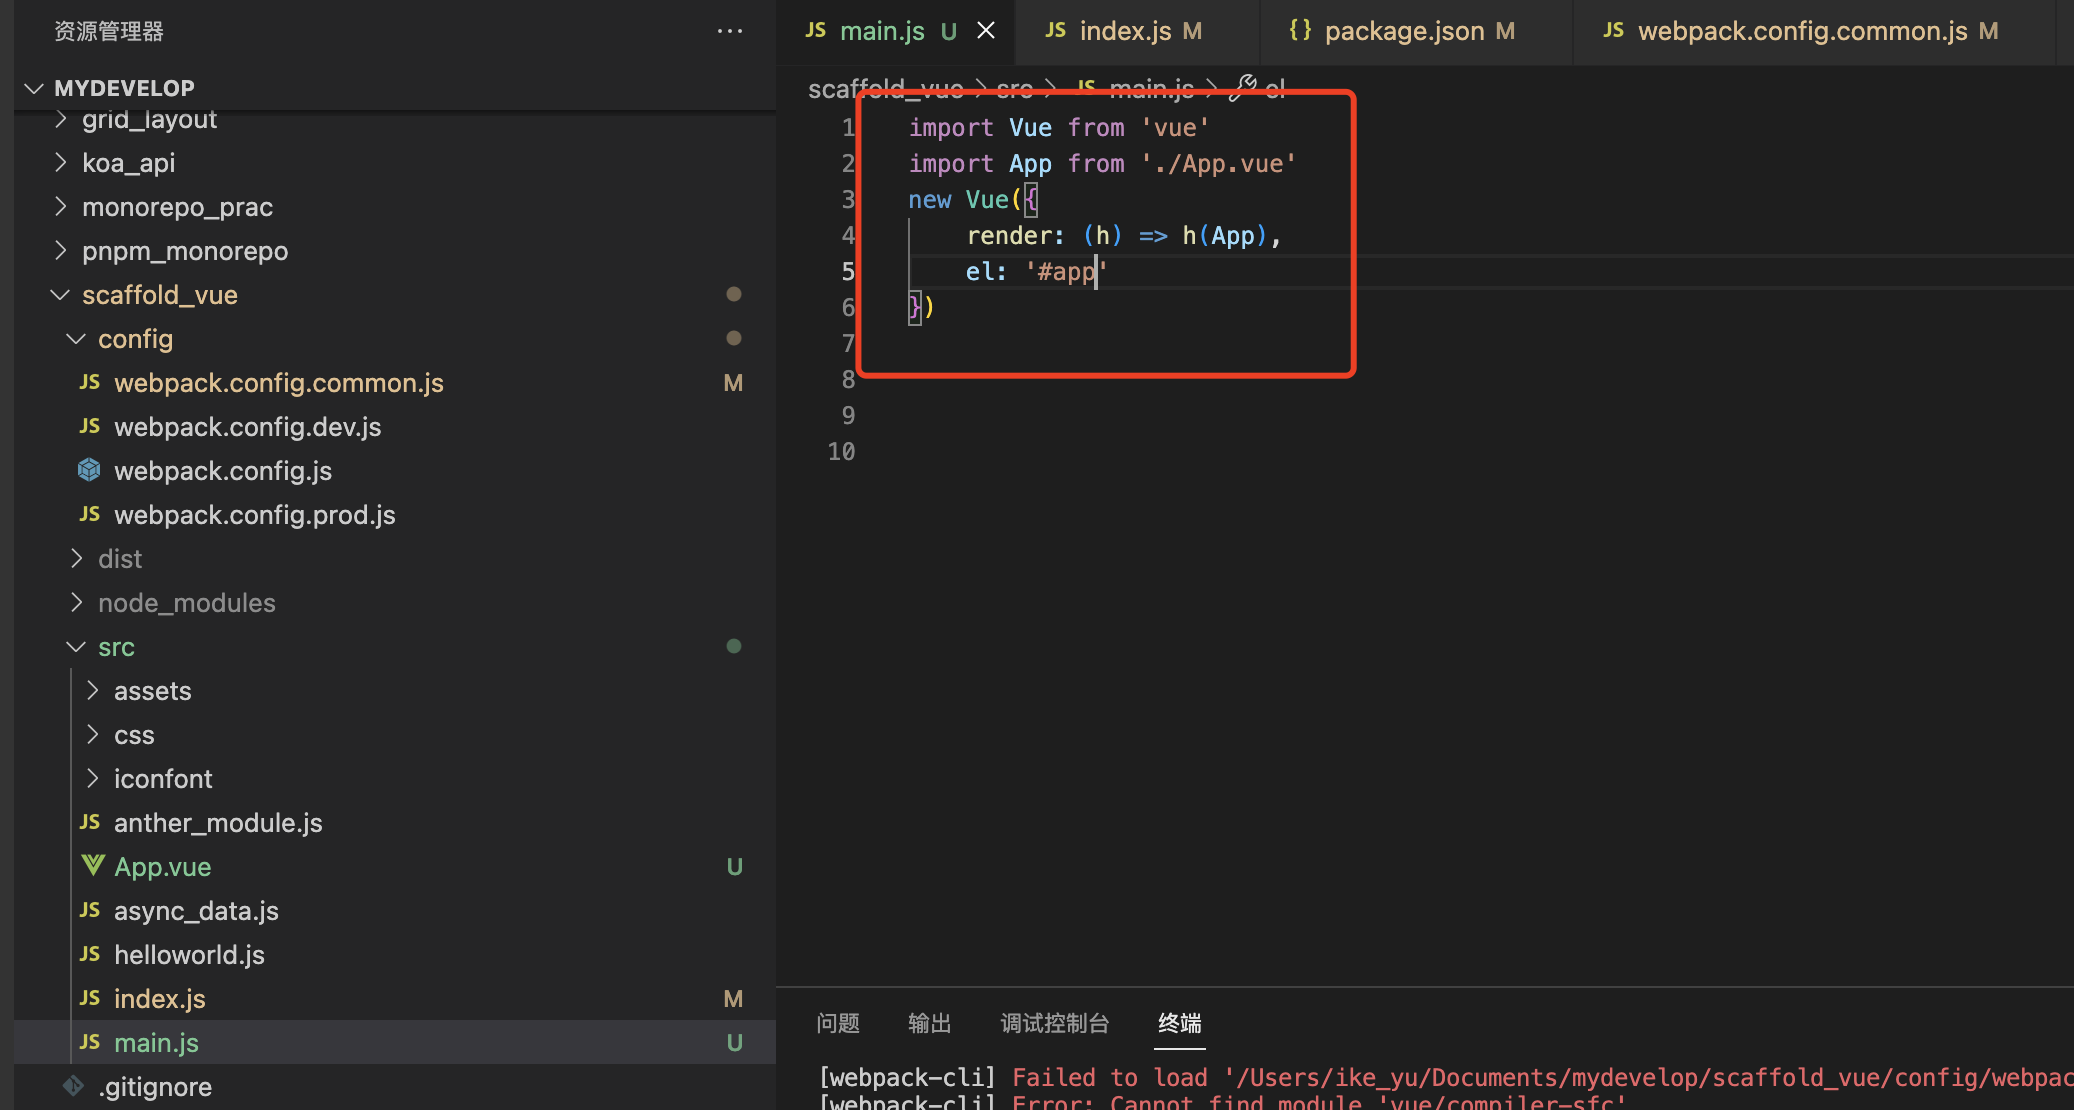Click the src breadcrumb segment

click(1014, 90)
